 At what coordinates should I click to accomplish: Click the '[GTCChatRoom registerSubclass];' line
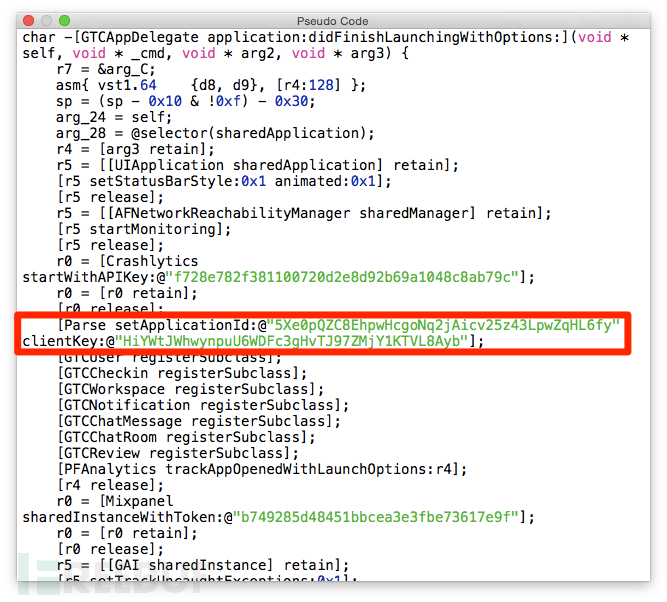point(186,437)
